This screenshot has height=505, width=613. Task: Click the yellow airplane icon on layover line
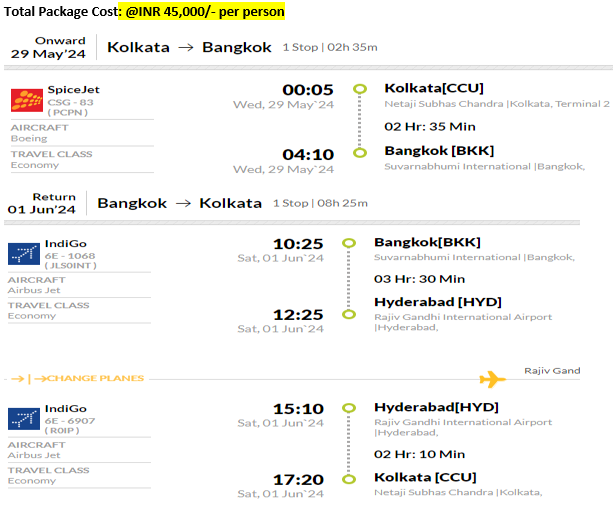[x=493, y=379]
